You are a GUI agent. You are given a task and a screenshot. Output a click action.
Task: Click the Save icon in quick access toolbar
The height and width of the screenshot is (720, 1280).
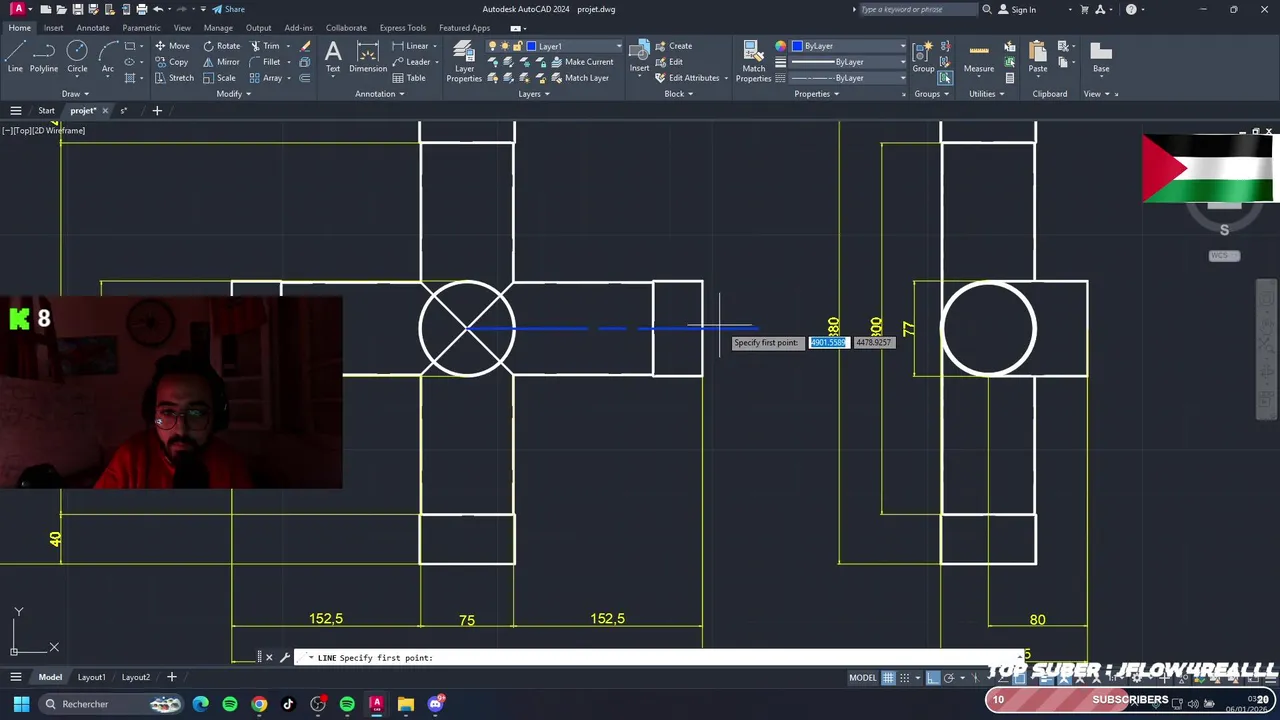tap(78, 9)
